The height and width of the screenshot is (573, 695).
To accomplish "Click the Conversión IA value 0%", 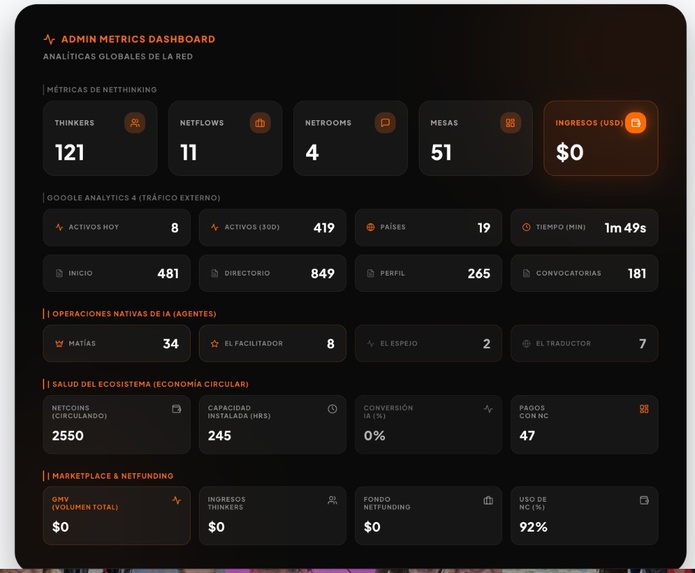I will coord(375,436).
